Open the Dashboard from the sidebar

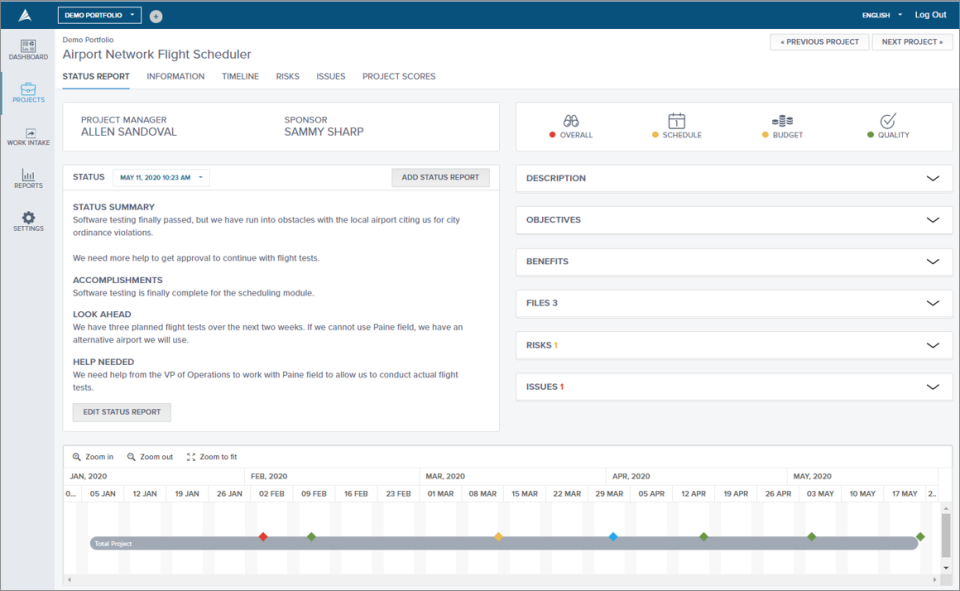(27, 48)
